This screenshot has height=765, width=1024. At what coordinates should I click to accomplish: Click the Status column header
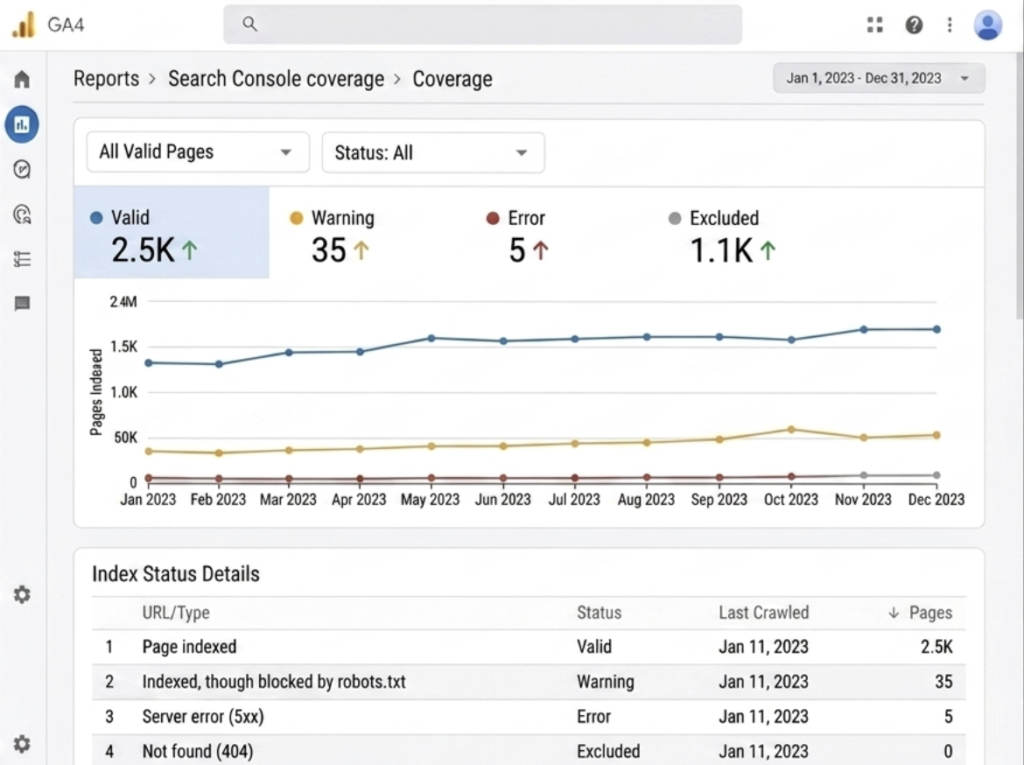[x=599, y=613]
